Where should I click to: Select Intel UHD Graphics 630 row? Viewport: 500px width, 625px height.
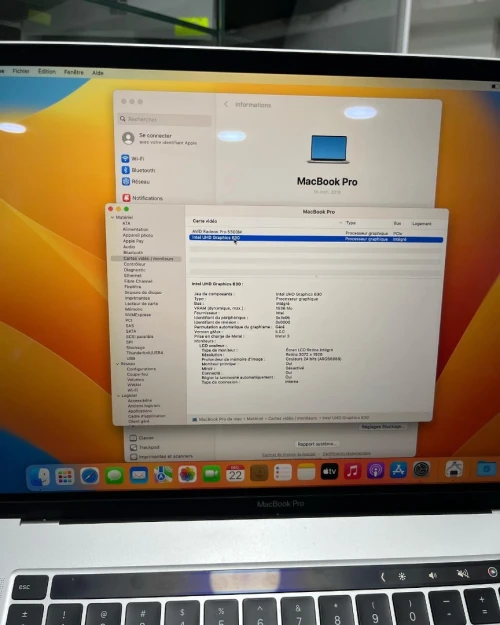click(x=316, y=239)
